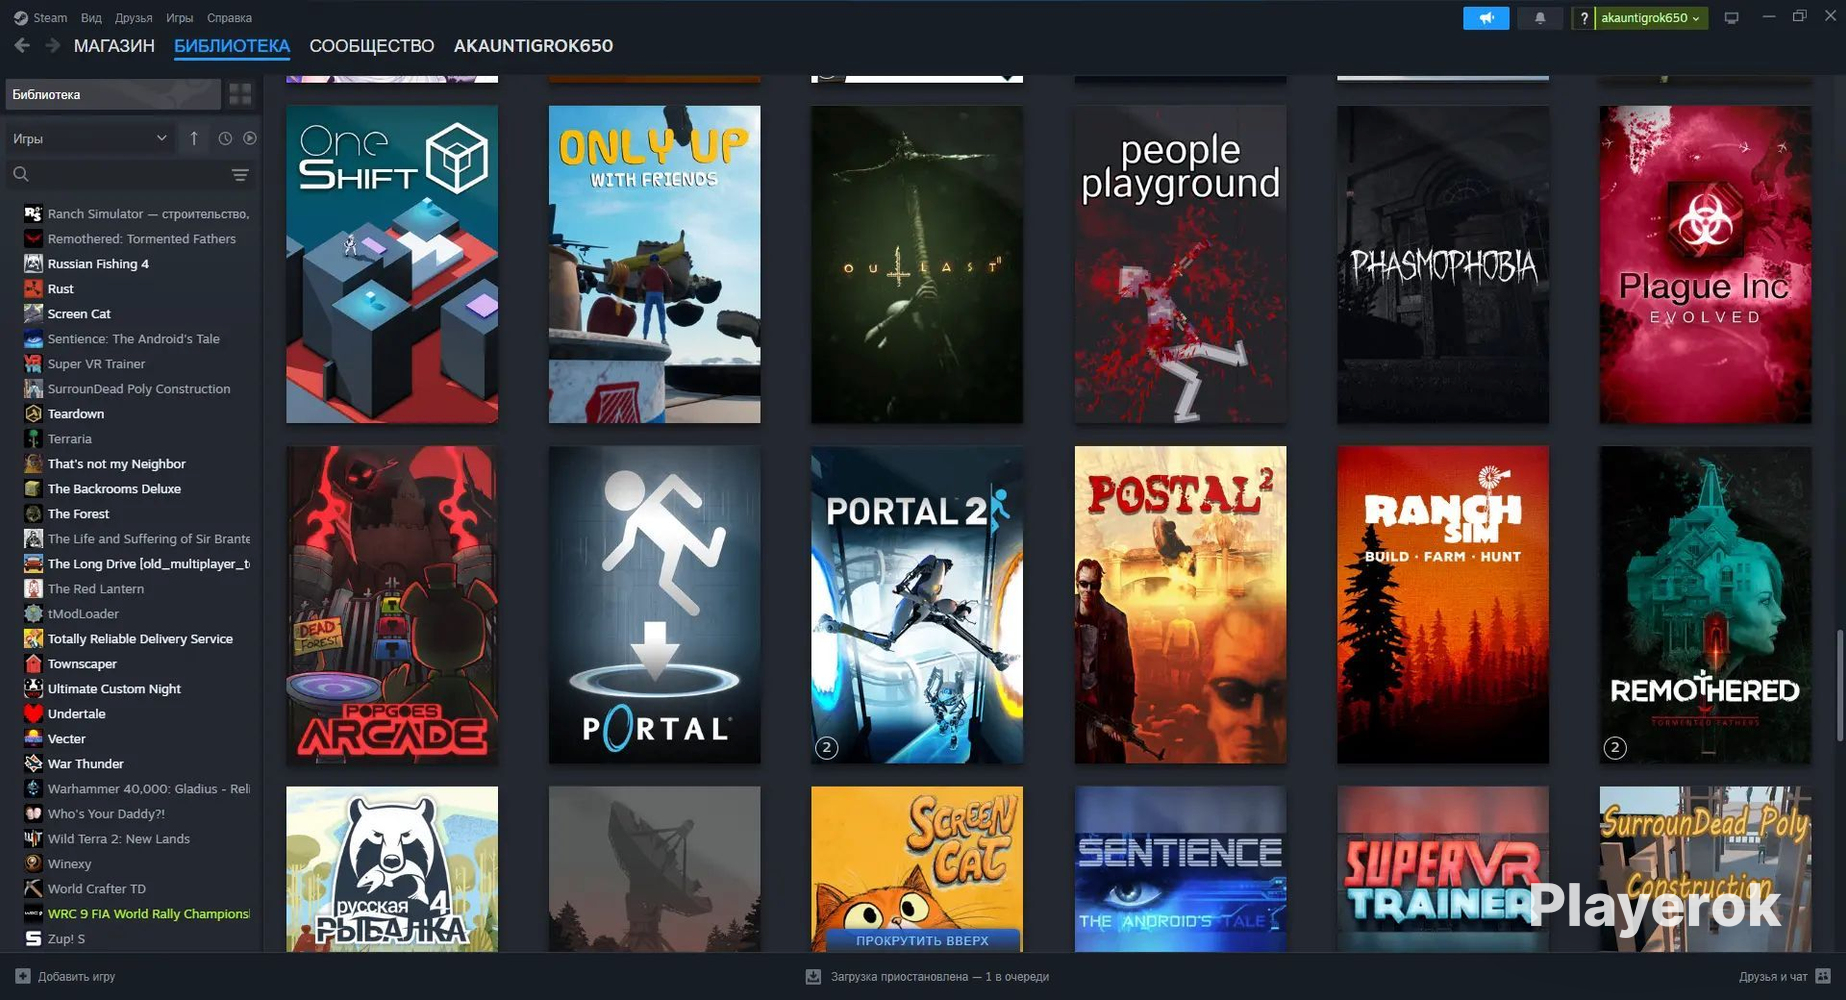Open the advanced filter settings icon
Screen dimensions: 1846x1000
[x=240, y=175]
